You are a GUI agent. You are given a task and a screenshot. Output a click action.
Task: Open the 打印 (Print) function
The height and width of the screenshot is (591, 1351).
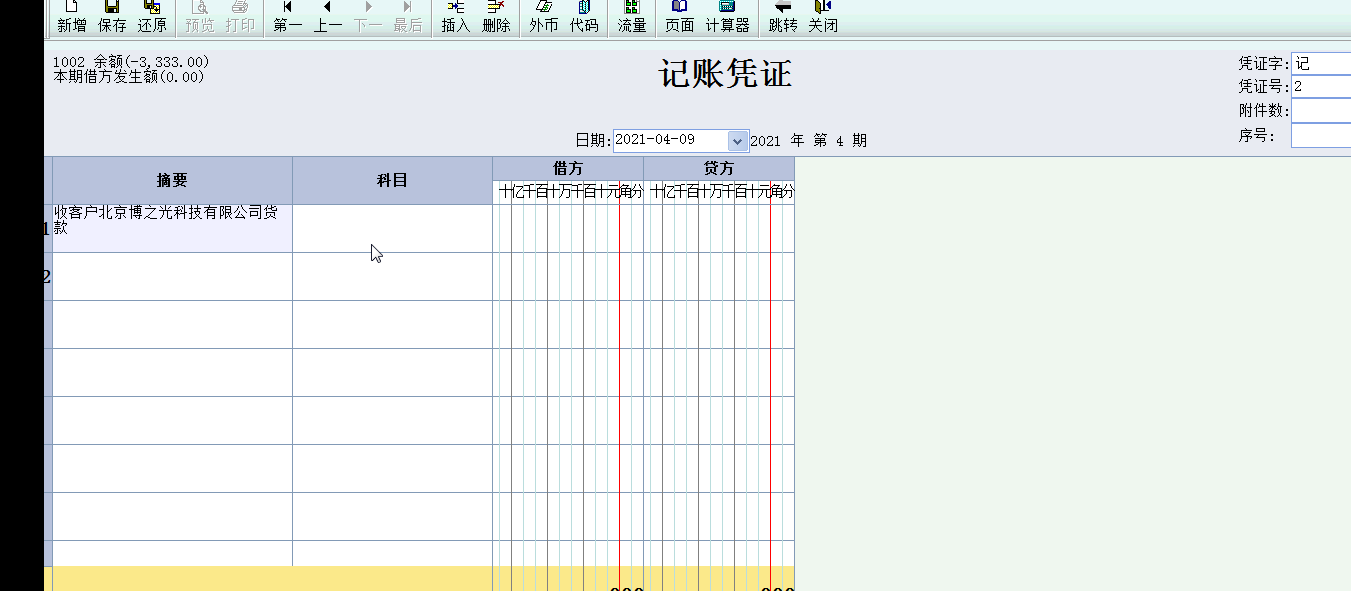pos(240,17)
